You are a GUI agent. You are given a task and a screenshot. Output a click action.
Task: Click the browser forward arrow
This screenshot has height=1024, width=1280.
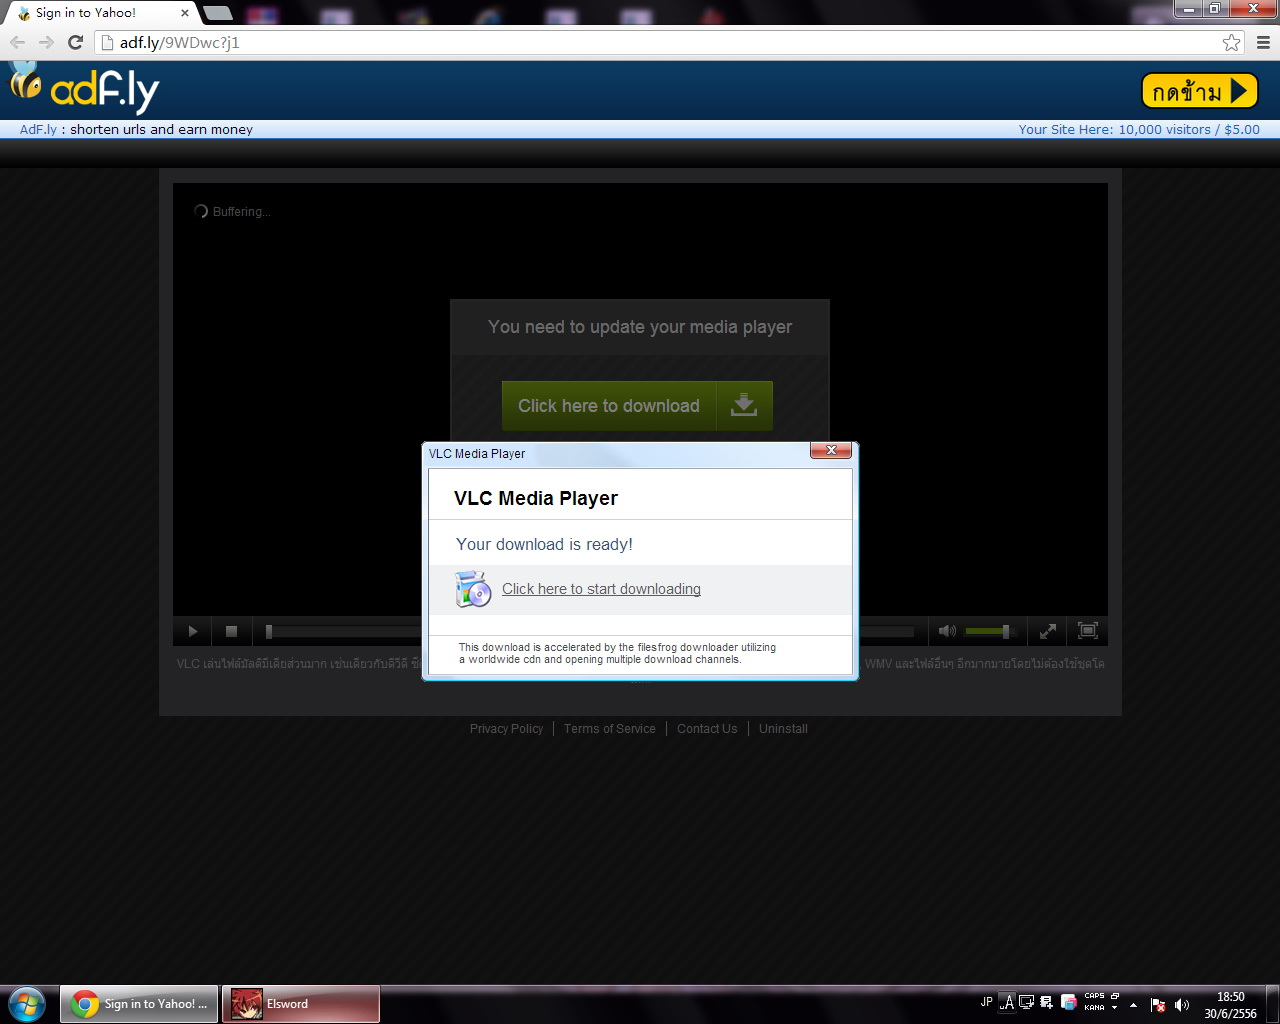point(46,42)
